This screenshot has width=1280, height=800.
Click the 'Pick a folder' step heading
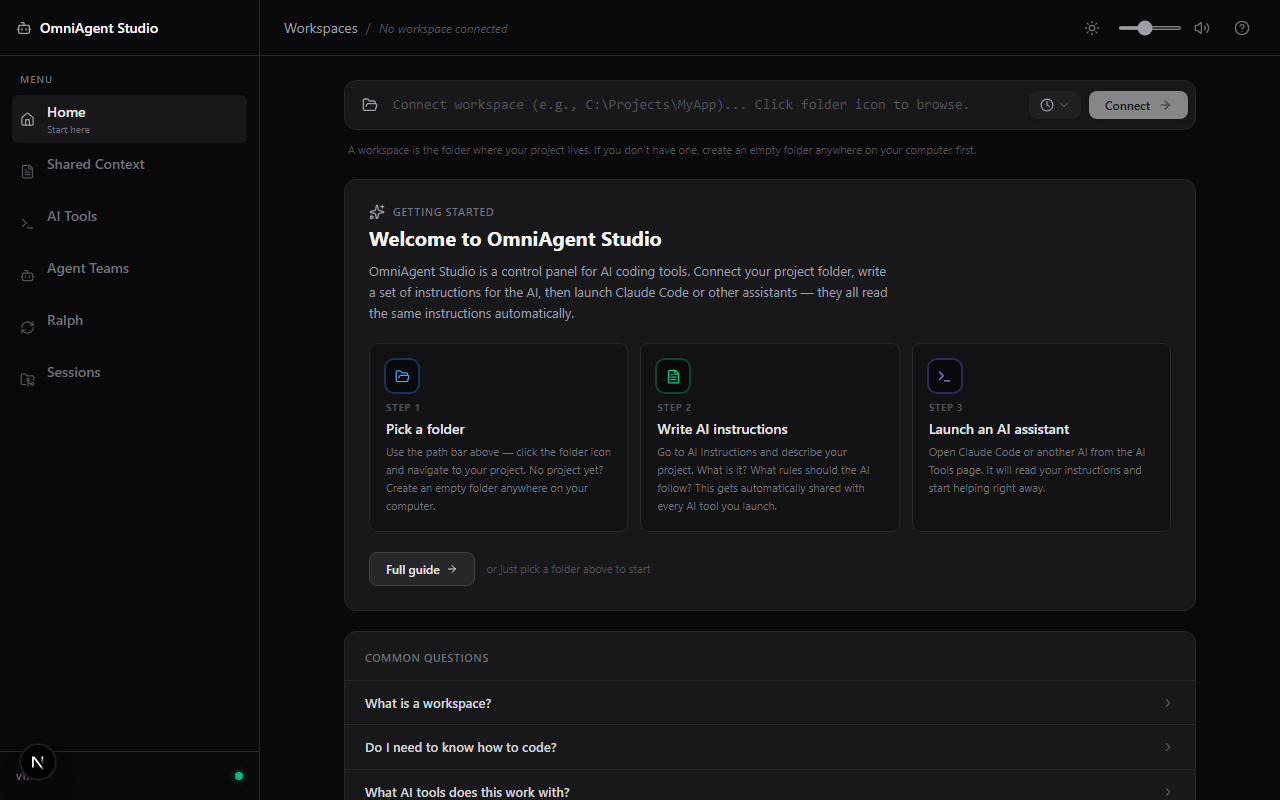click(x=425, y=429)
